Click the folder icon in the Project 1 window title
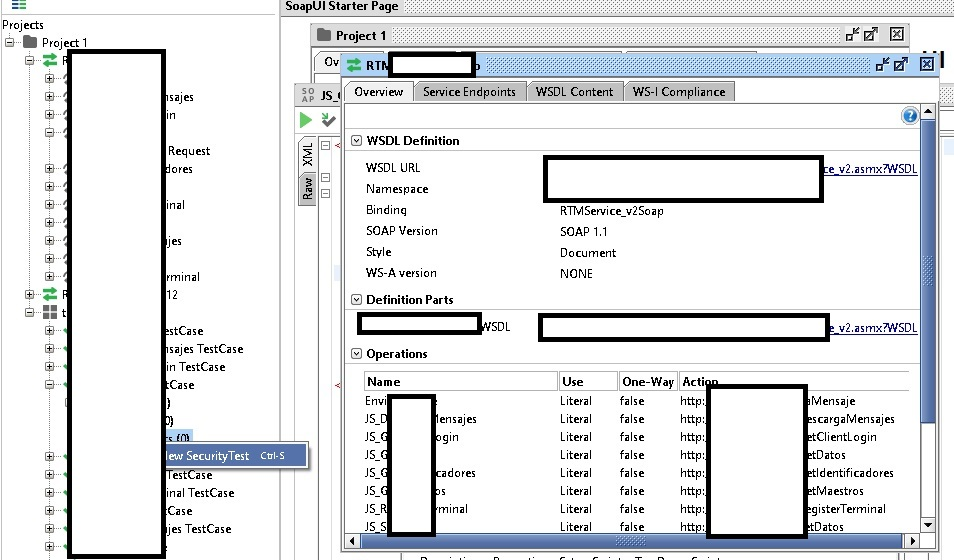 coord(324,35)
